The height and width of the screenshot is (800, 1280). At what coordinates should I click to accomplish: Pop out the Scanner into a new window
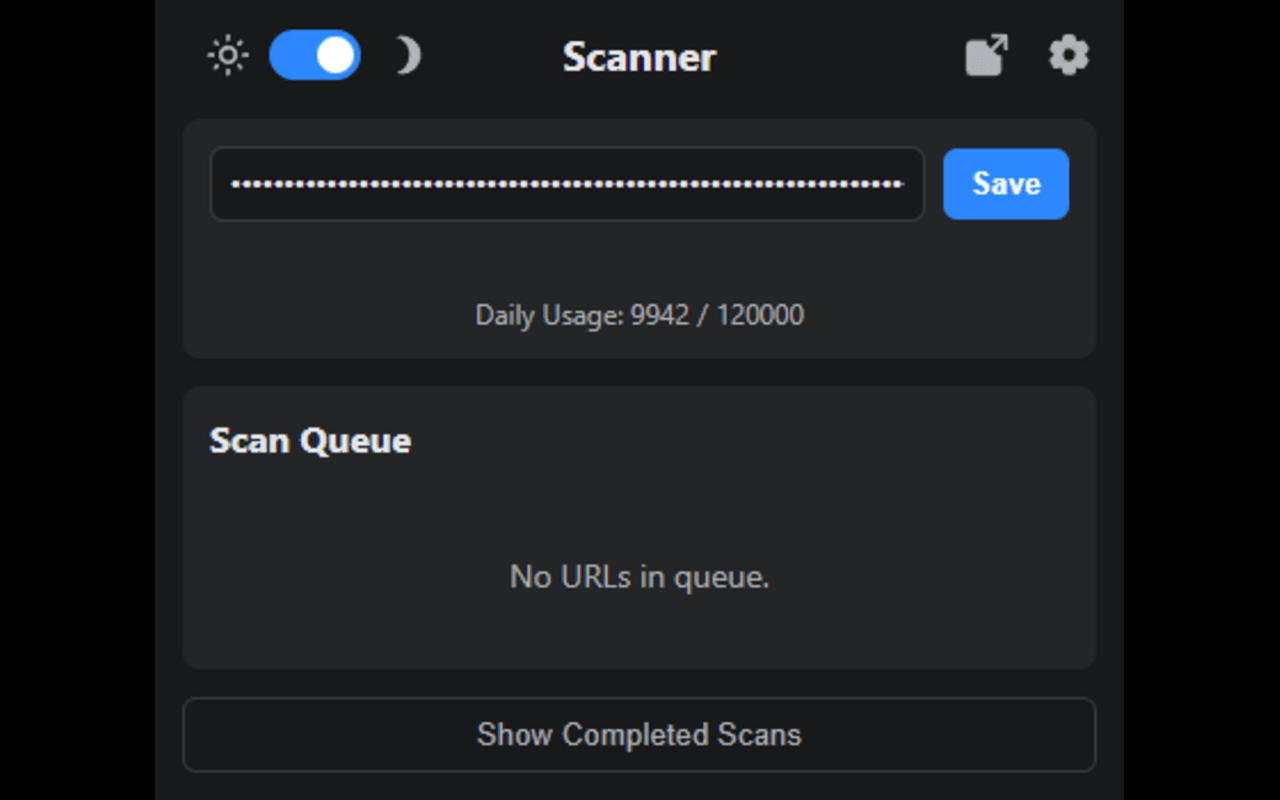point(986,56)
